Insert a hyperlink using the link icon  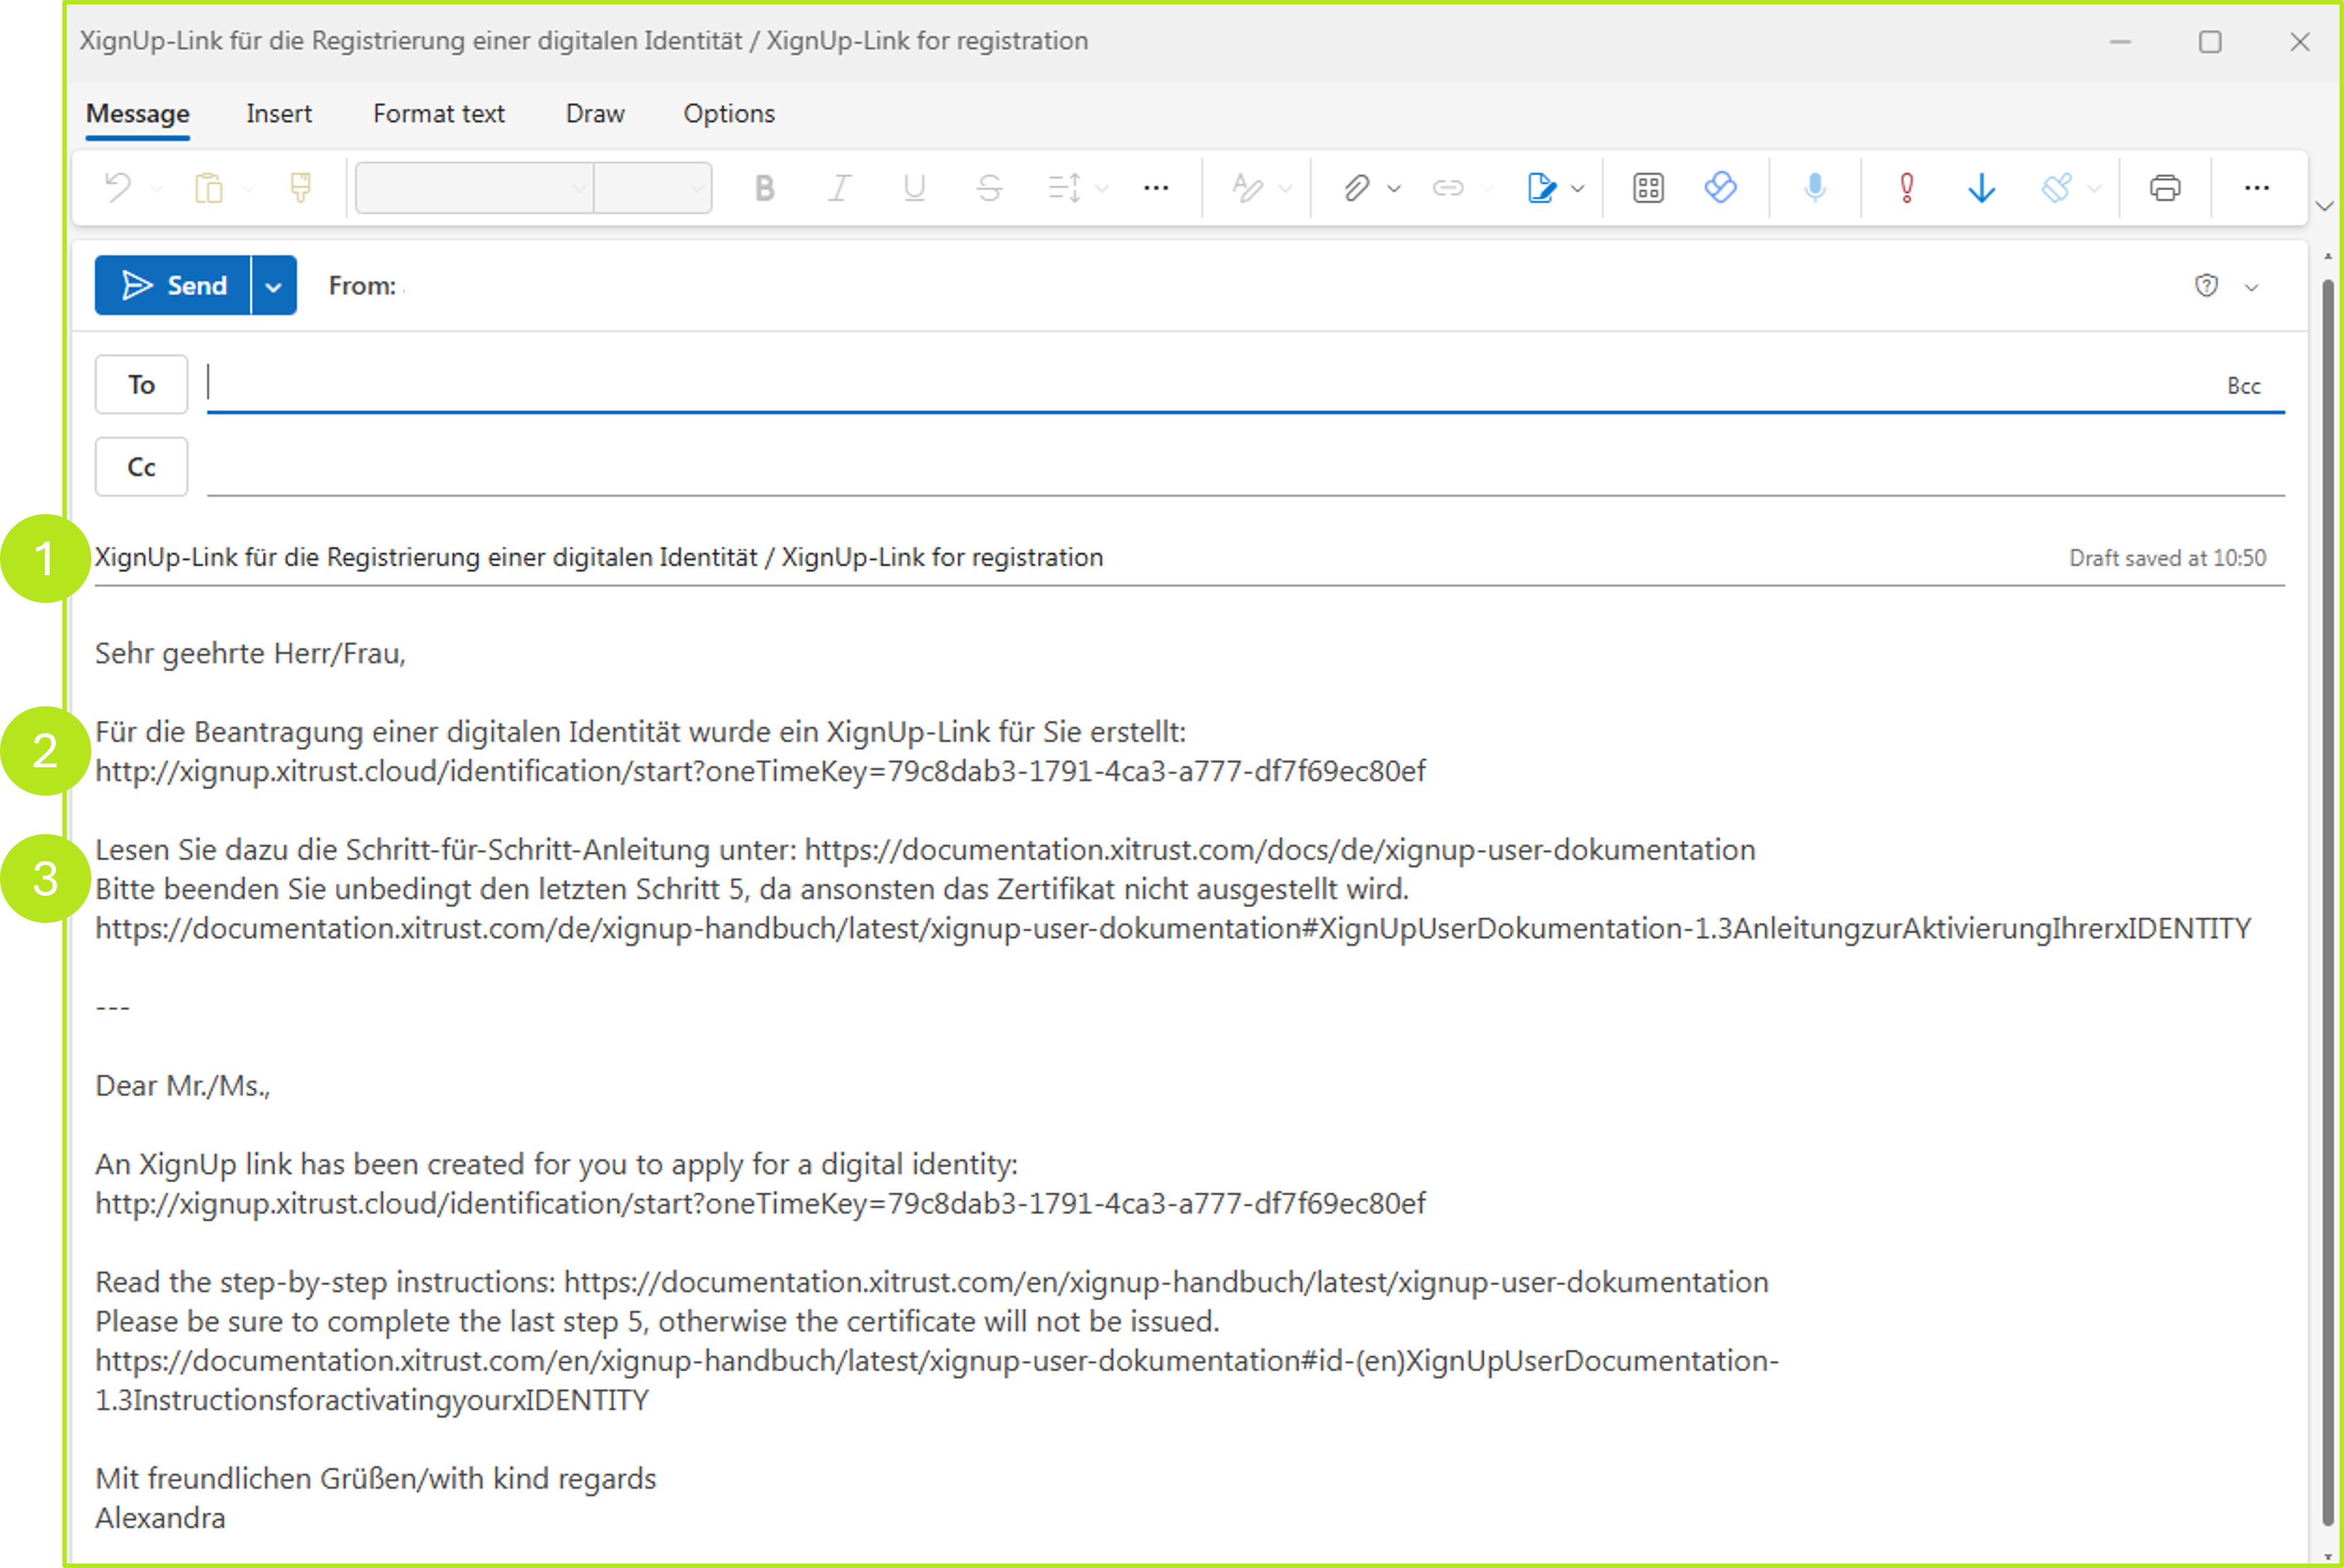[1447, 187]
